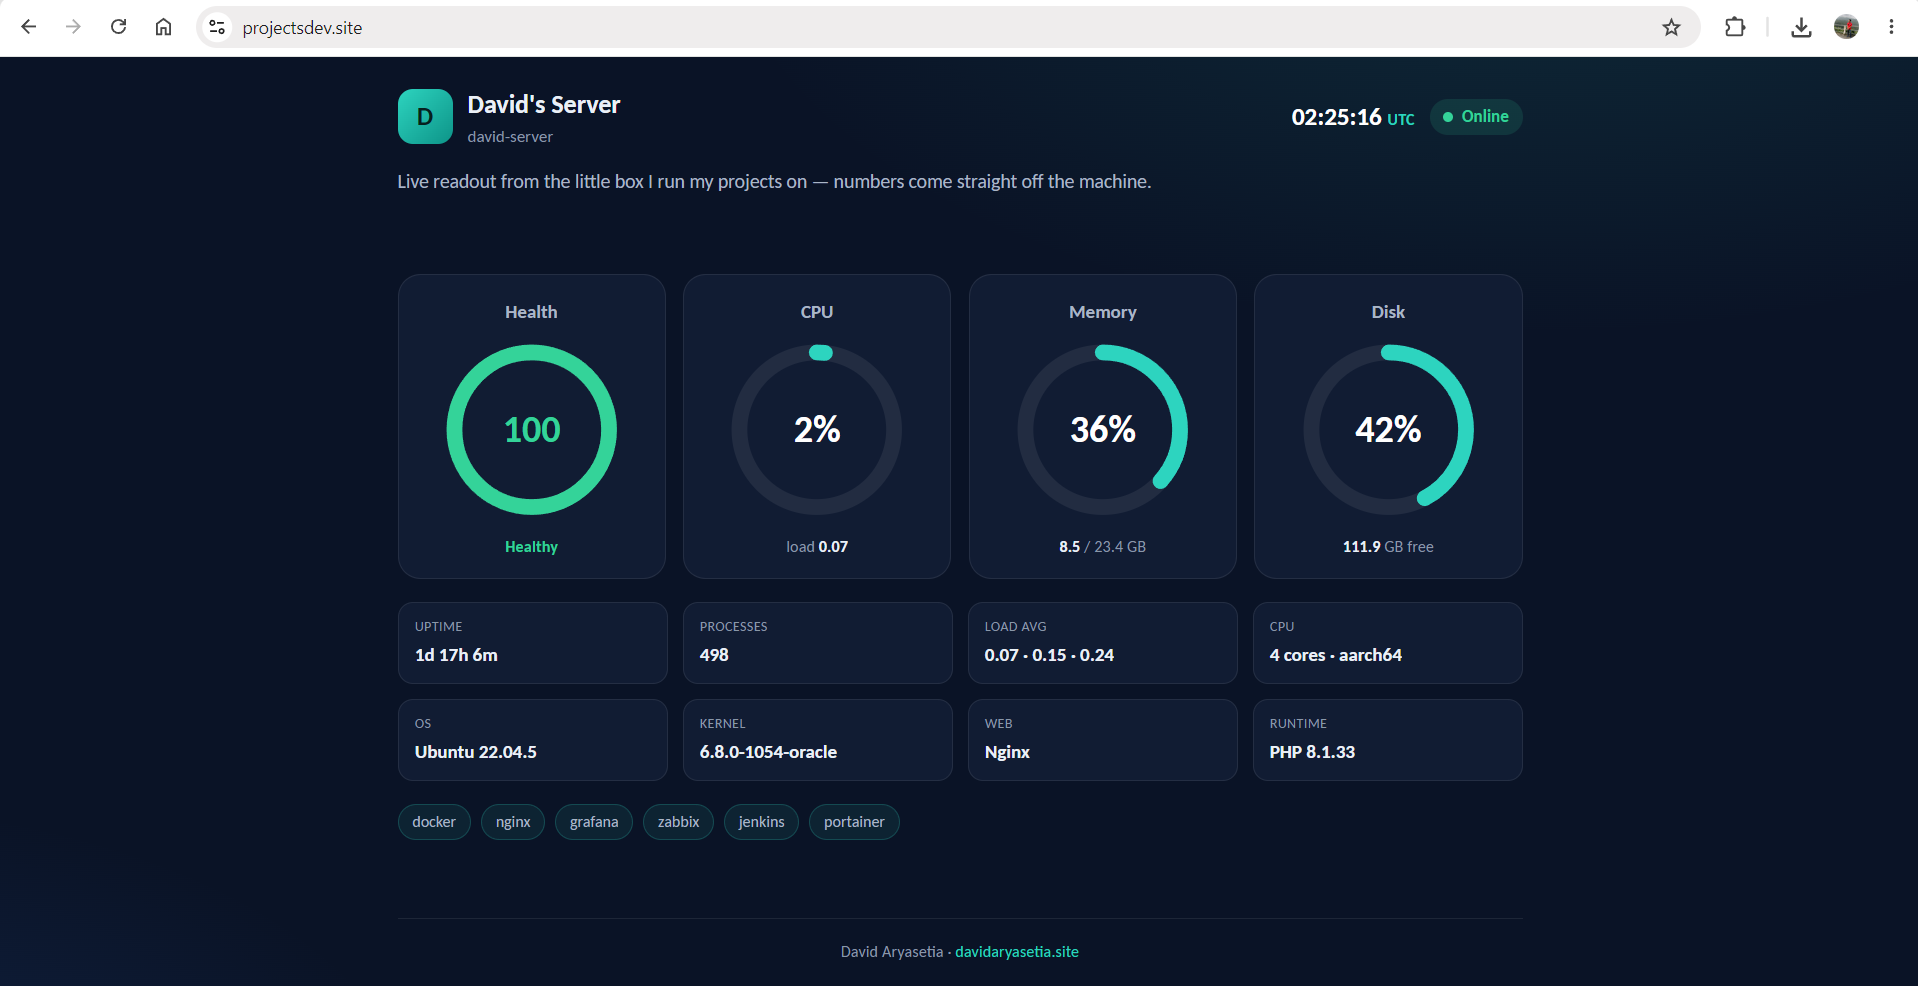Bookmark this page with the star

pyautogui.click(x=1671, y=27)
